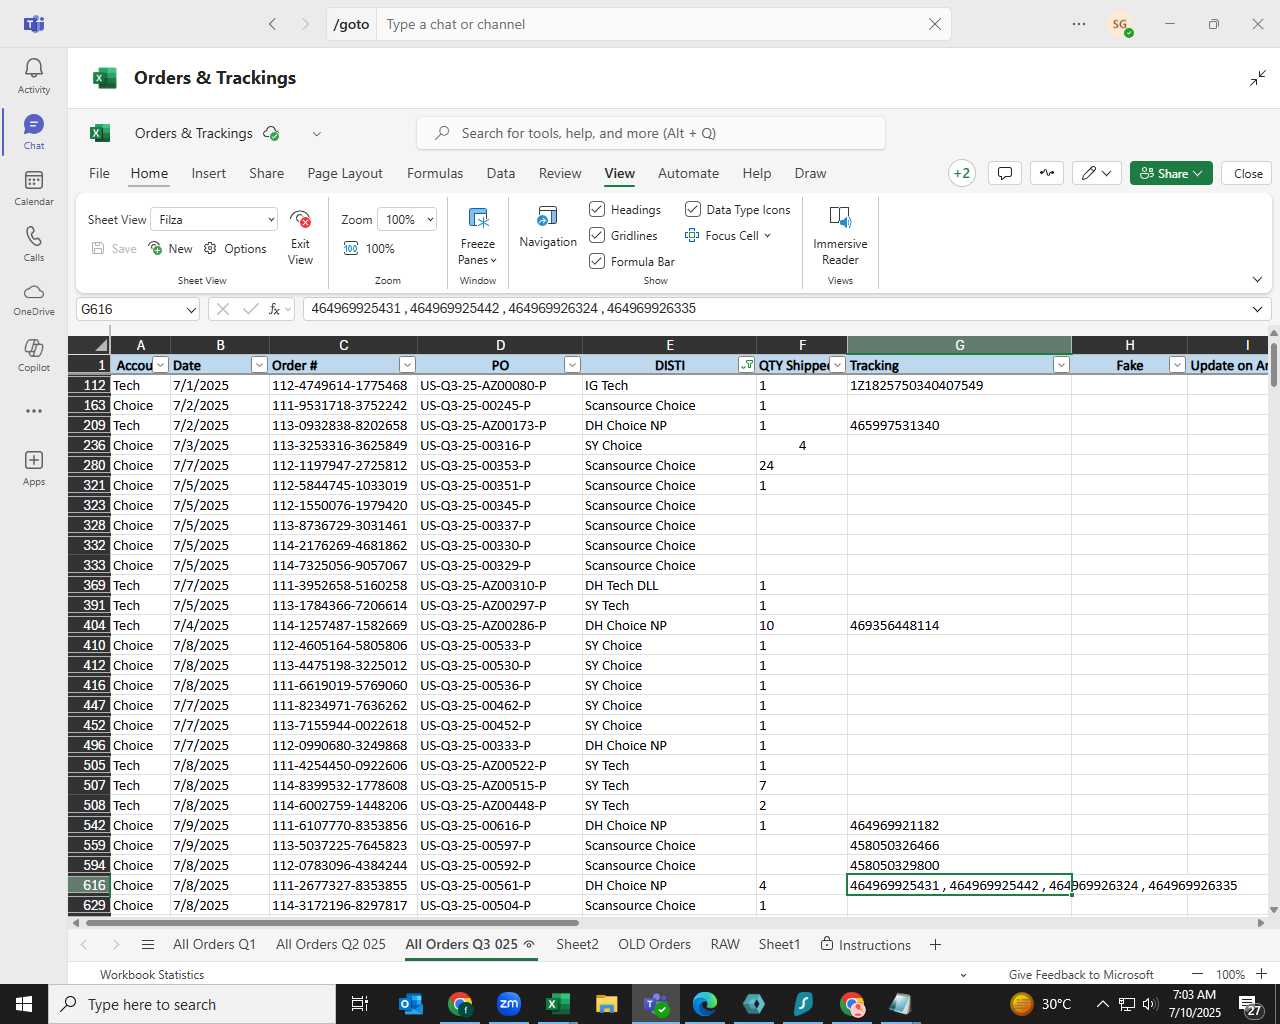Toggle the Gridlines checkbox
Image resolution: width=1280 pixels, height=1024 pixels.
pyautogui.click(x=597, y=235)
